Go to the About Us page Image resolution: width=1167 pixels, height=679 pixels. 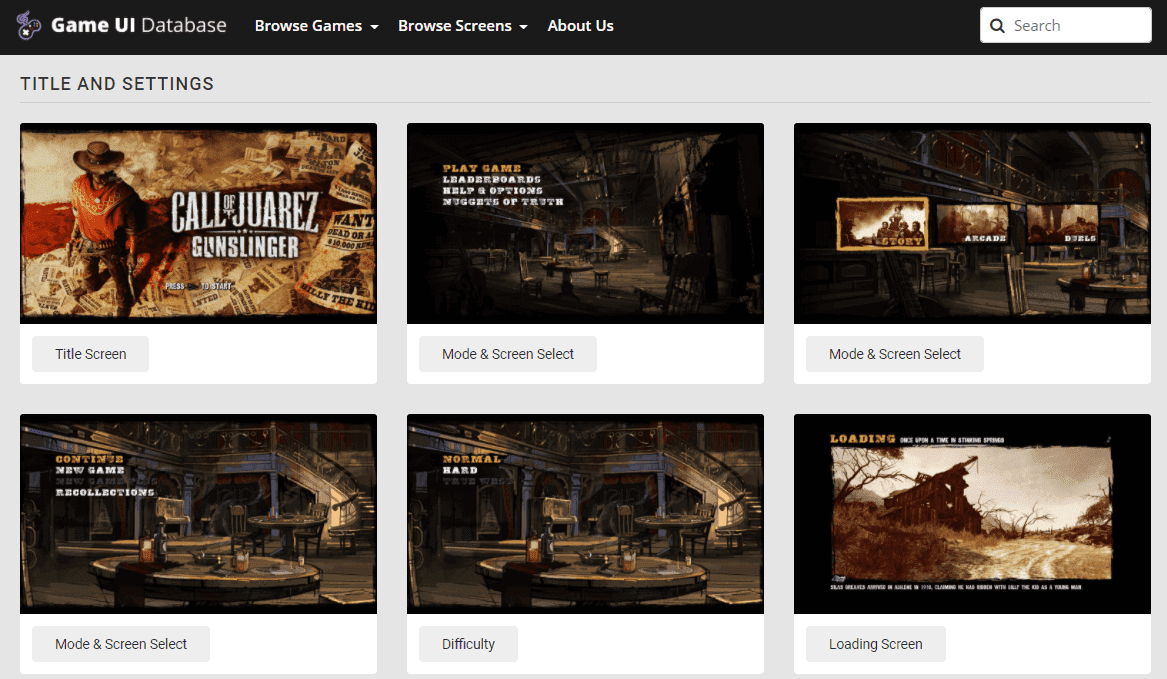(x=581, y=26)
